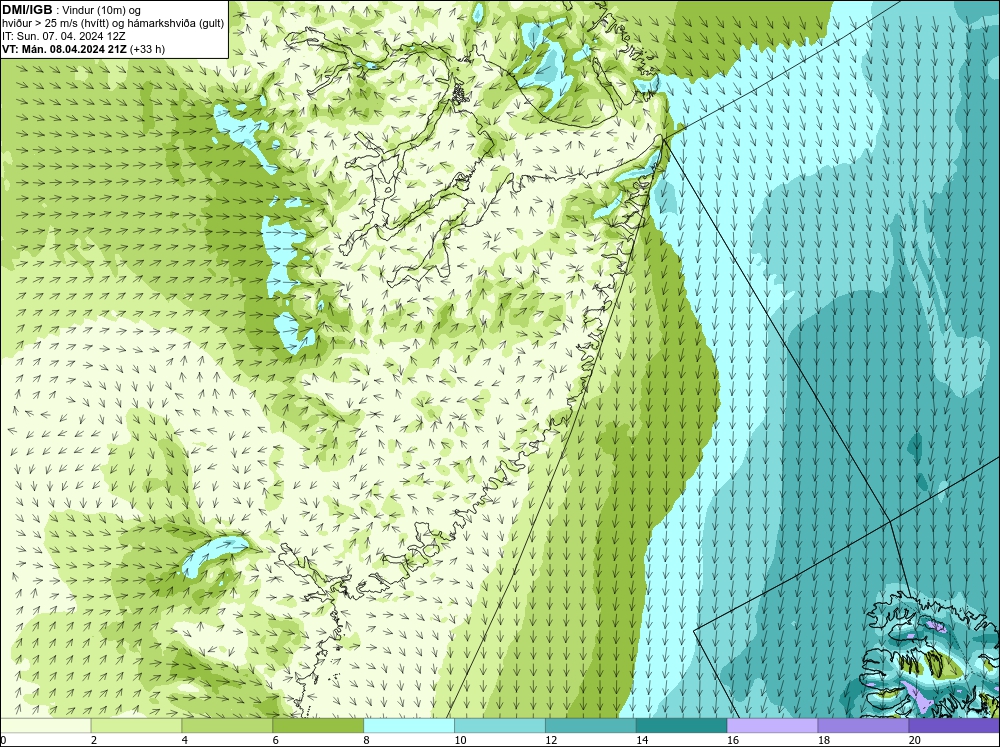This screenshot has height=747, width=1000.
Task: Click the legend label "14"
Action: pos(642,740)
